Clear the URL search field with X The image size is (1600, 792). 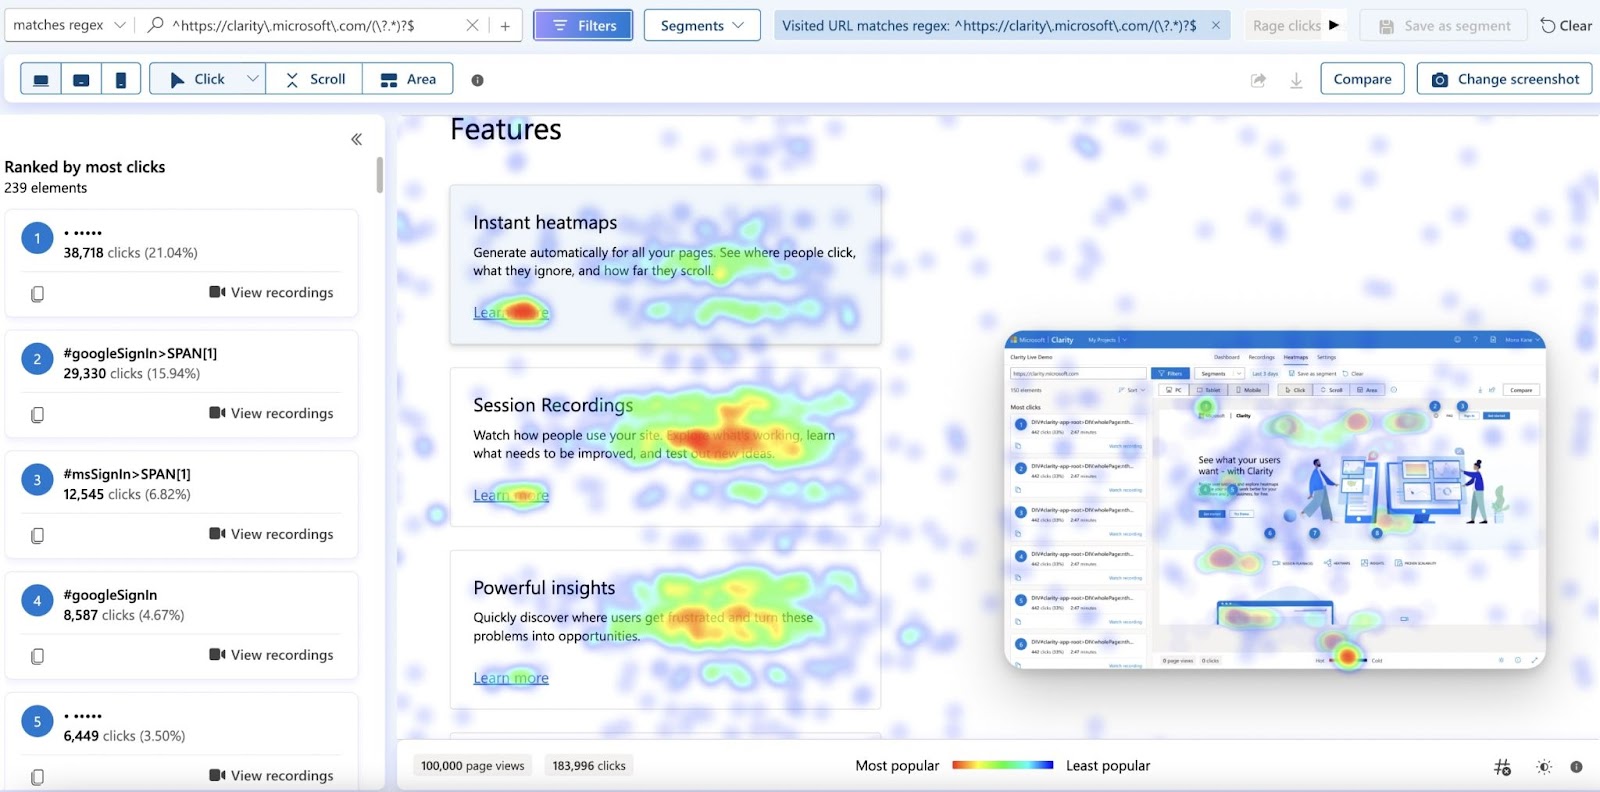472,25
